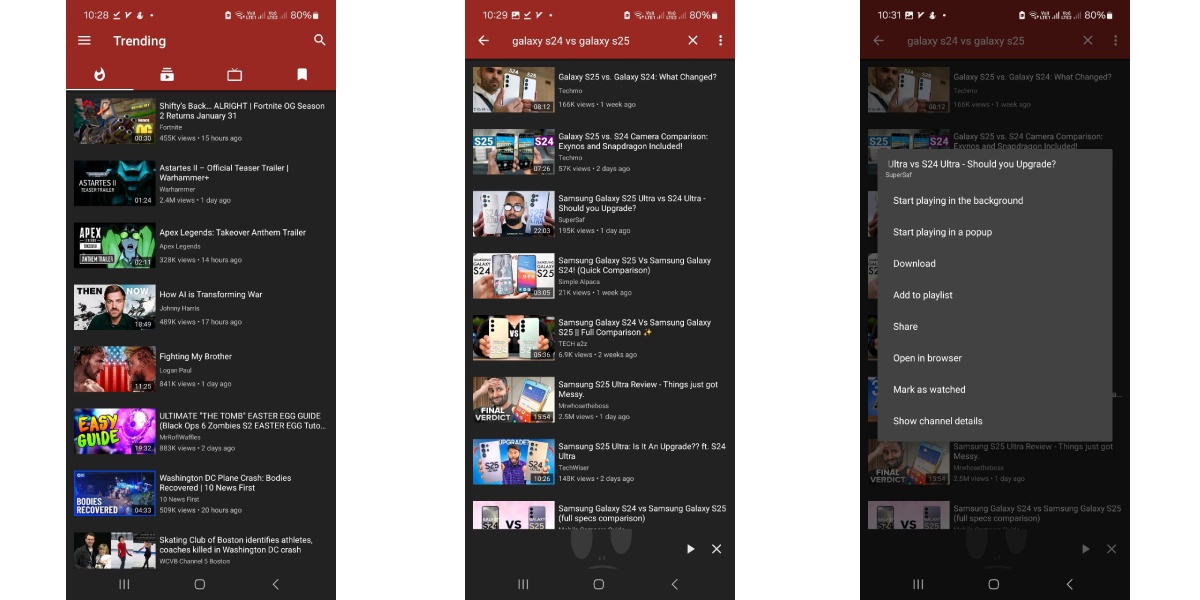Open undimmed S25 vs. S24 Camera Comparison result
This screenshot has height=600, width=1200.
(x=600, y=152)
